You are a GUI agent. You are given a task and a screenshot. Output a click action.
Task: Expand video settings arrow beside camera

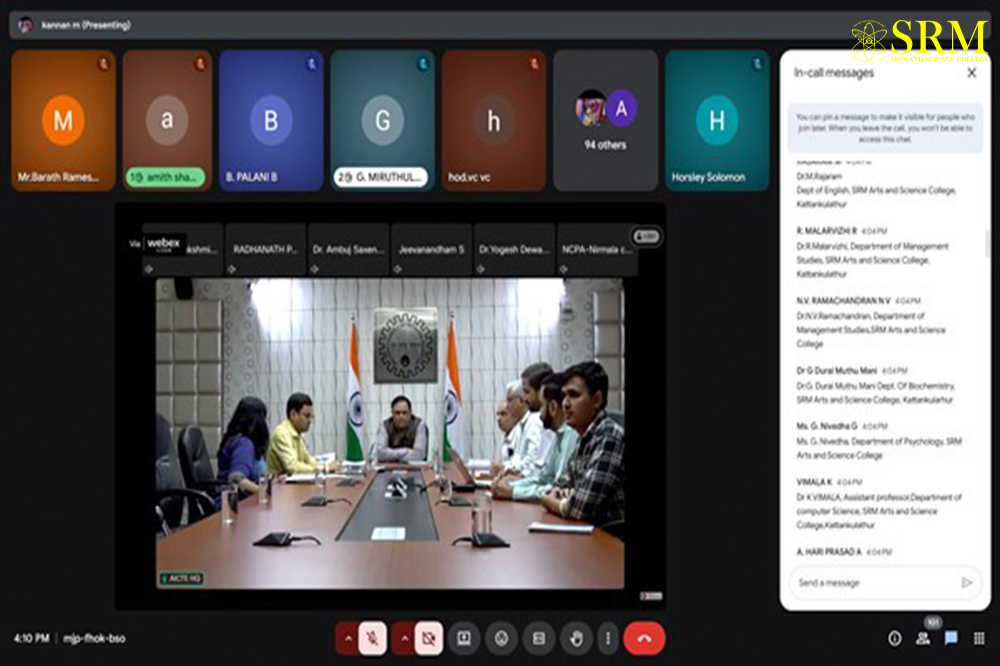[404, 638]
